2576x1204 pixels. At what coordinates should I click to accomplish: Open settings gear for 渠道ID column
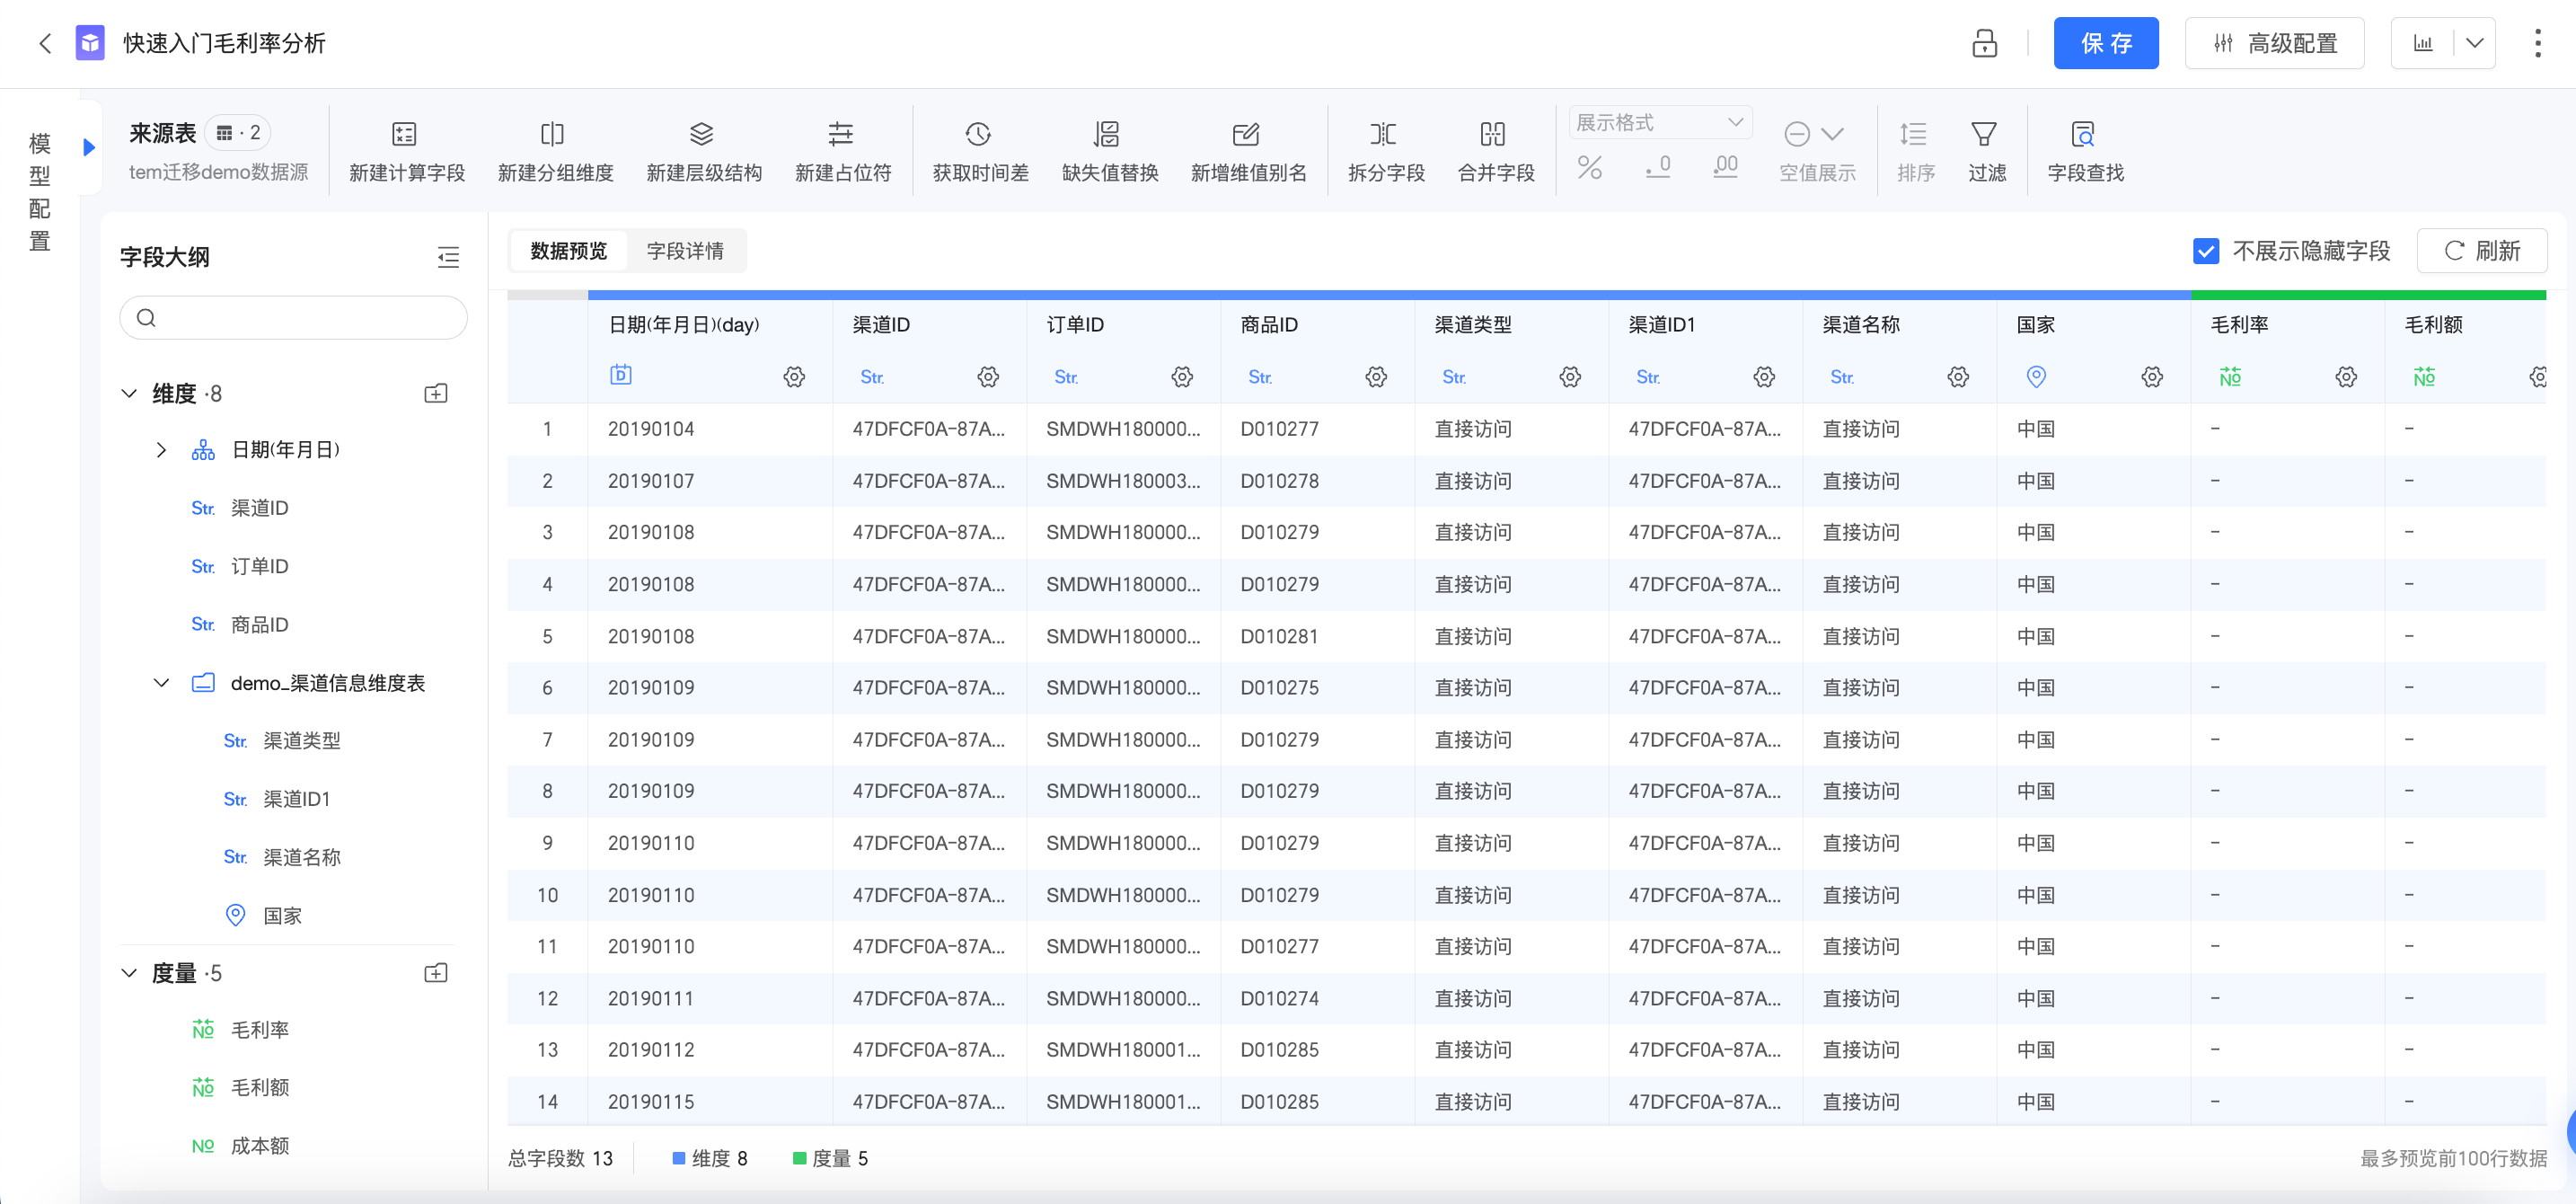[988, 377]
